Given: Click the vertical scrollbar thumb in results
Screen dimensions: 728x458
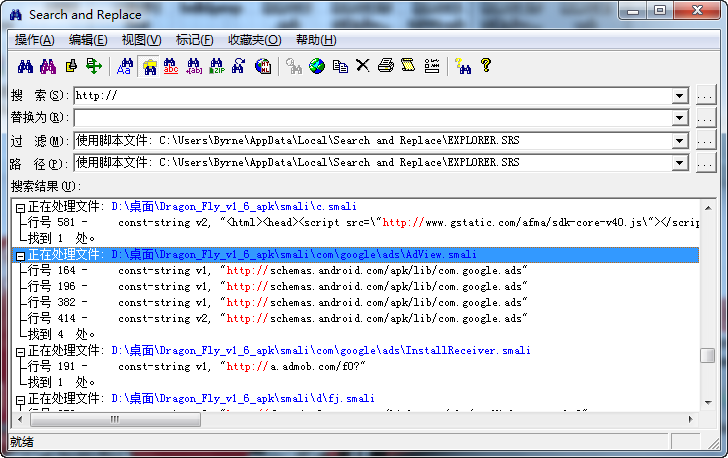Looking at the screenshot, I should pyautogui.click(x=708, y=355).
